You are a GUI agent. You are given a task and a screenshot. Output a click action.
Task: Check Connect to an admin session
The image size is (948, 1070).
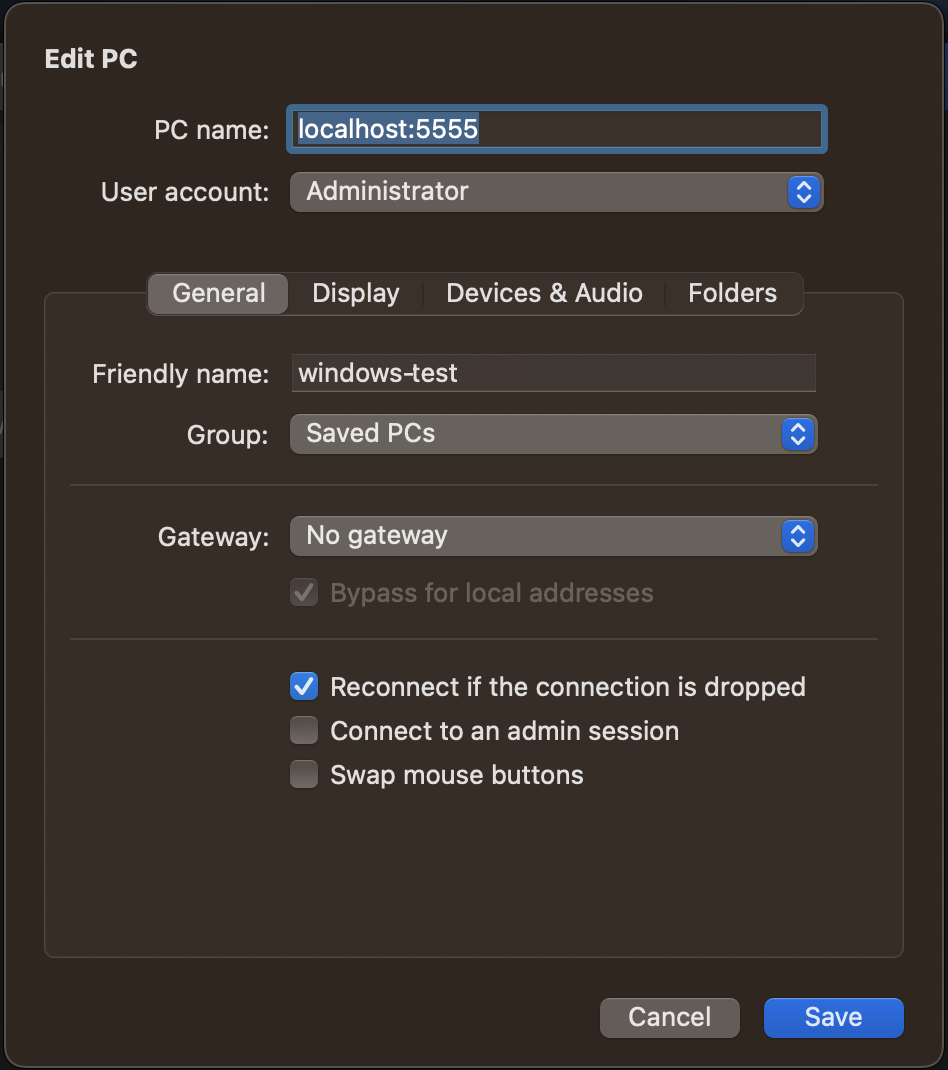coord(304,730)
